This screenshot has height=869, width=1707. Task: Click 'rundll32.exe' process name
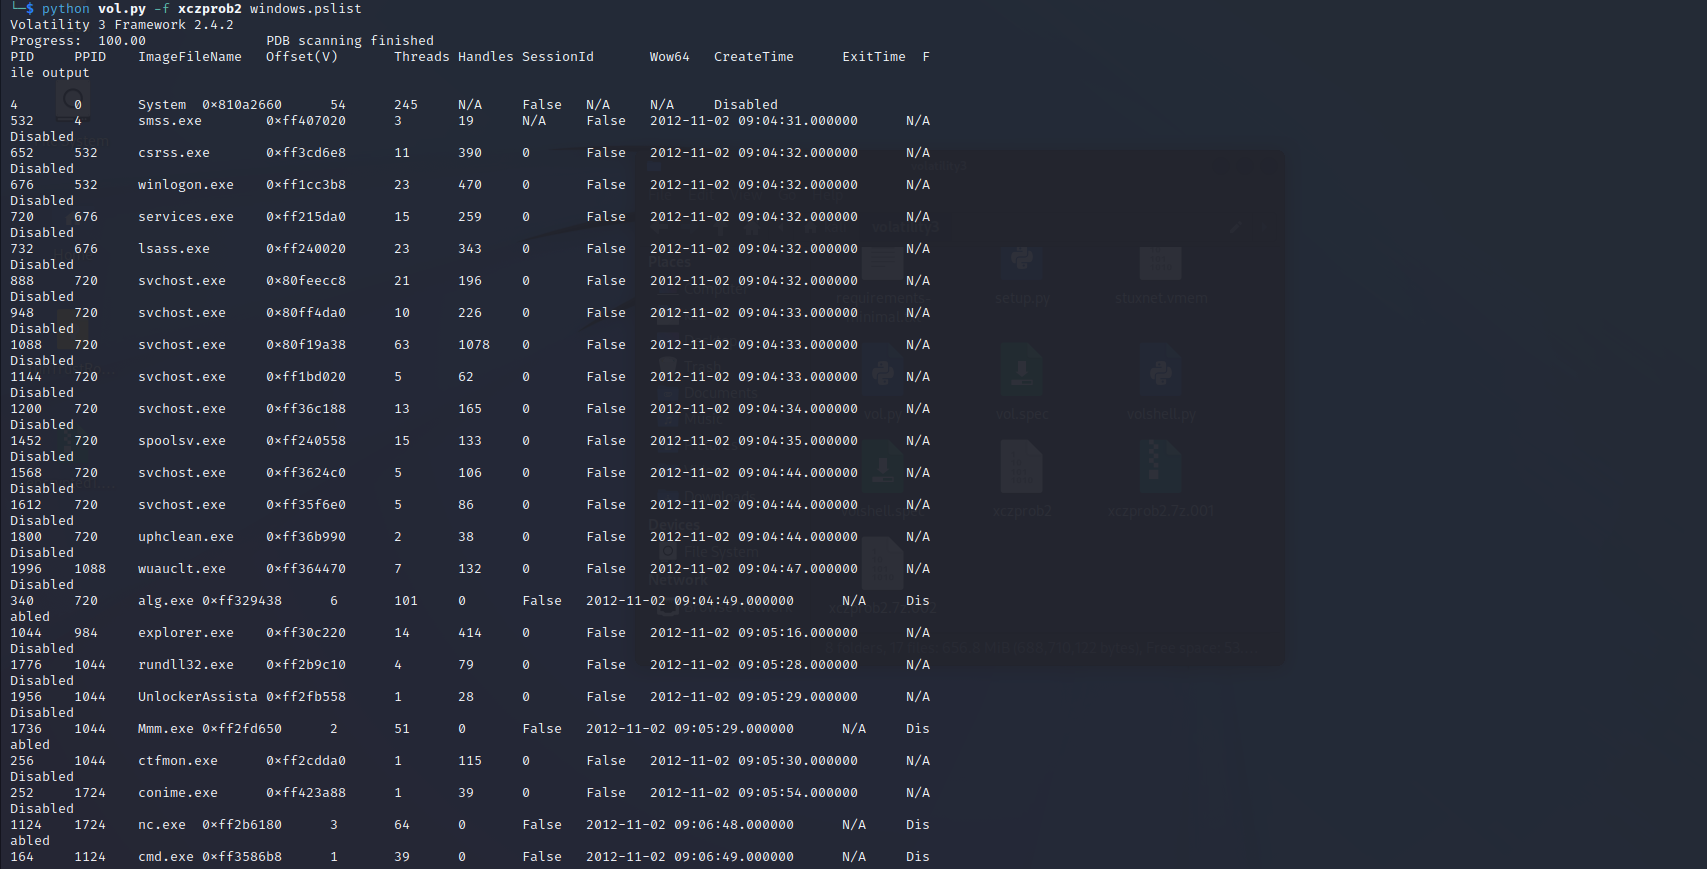186,665
